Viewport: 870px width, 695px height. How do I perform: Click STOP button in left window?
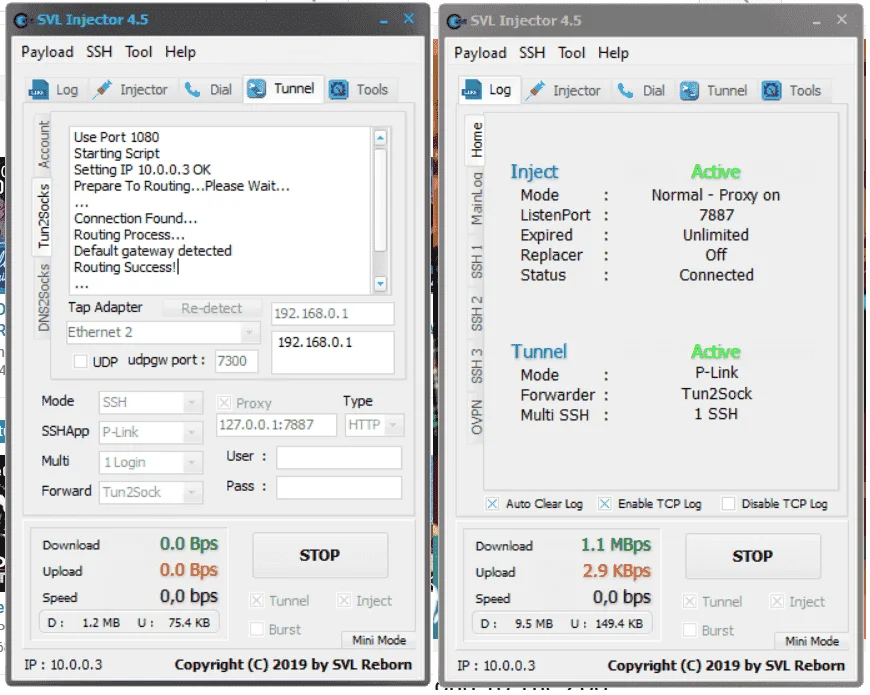point(320,555)
